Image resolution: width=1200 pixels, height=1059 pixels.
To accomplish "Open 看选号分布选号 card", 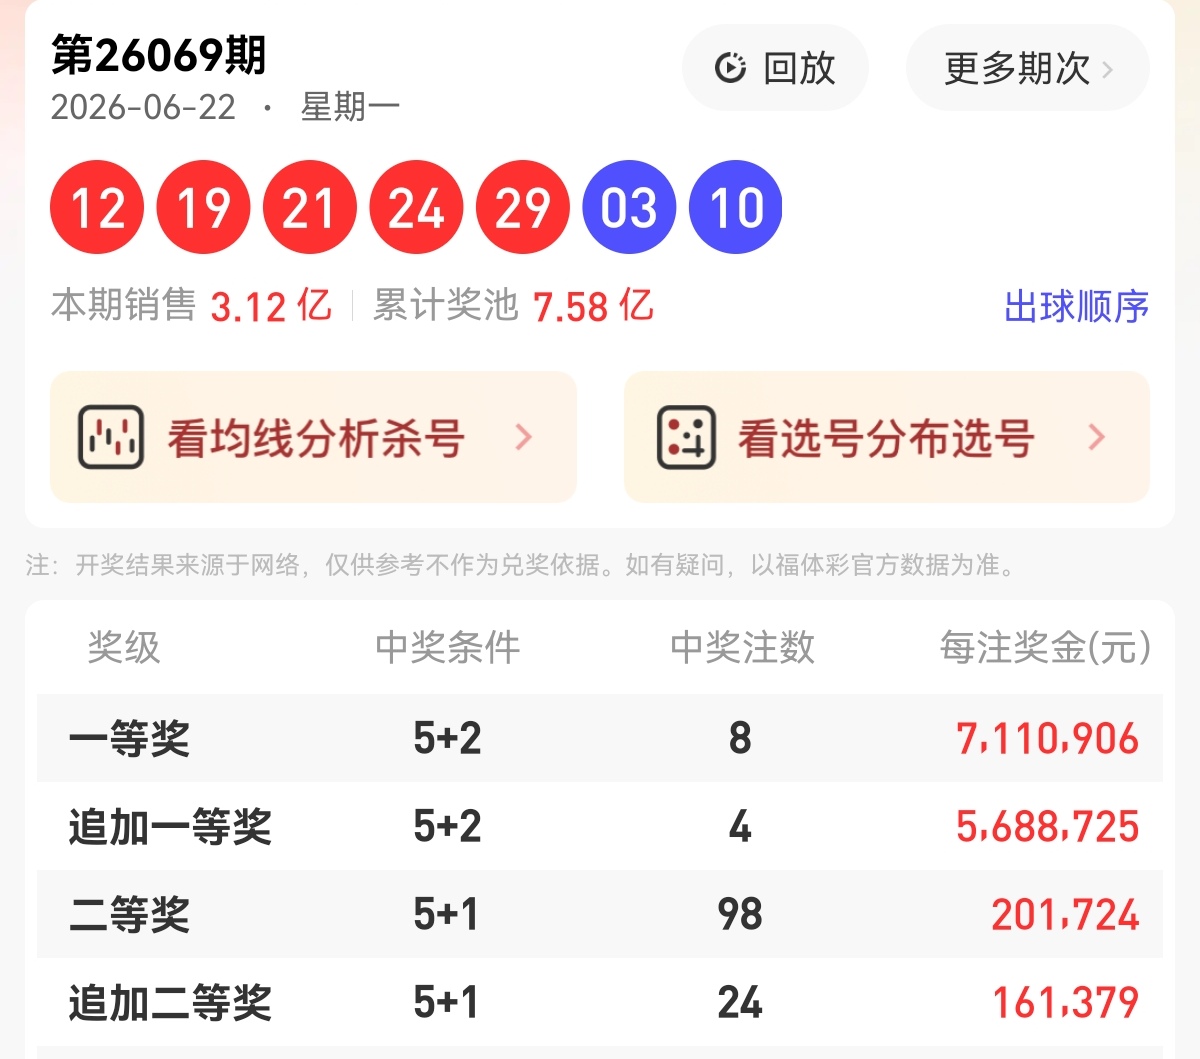I will 887,437.
